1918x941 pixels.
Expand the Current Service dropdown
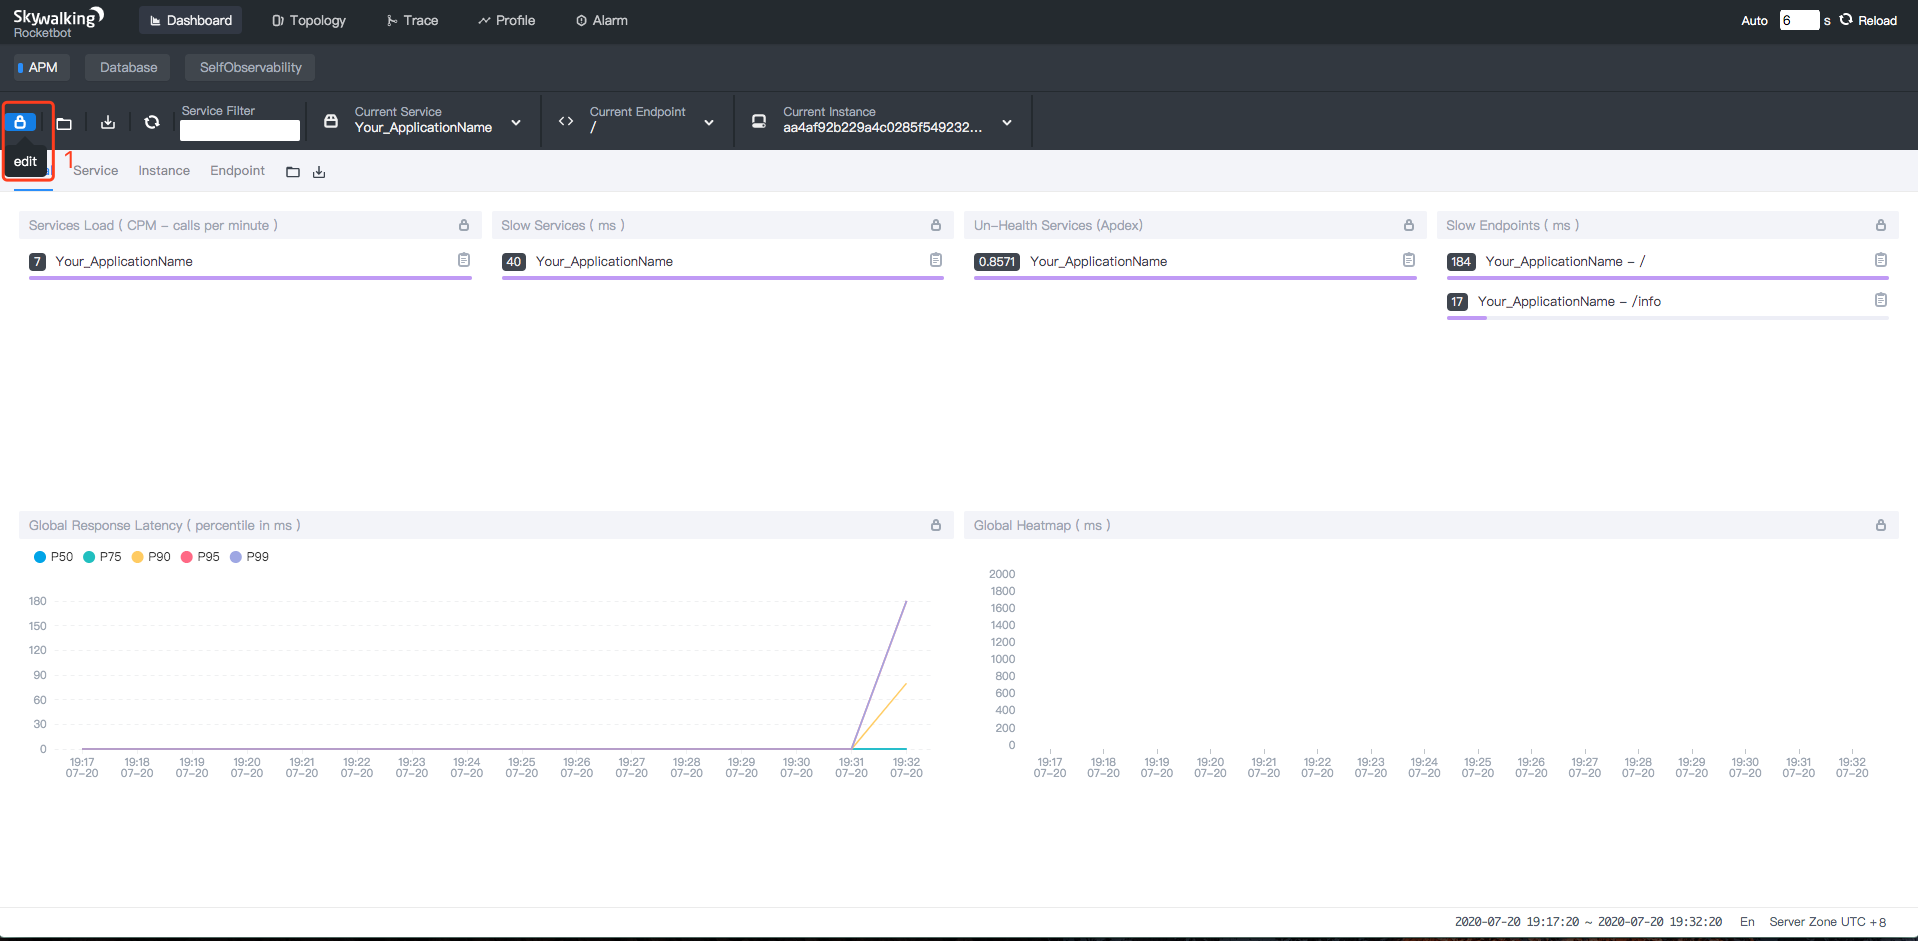coord(516,123)
